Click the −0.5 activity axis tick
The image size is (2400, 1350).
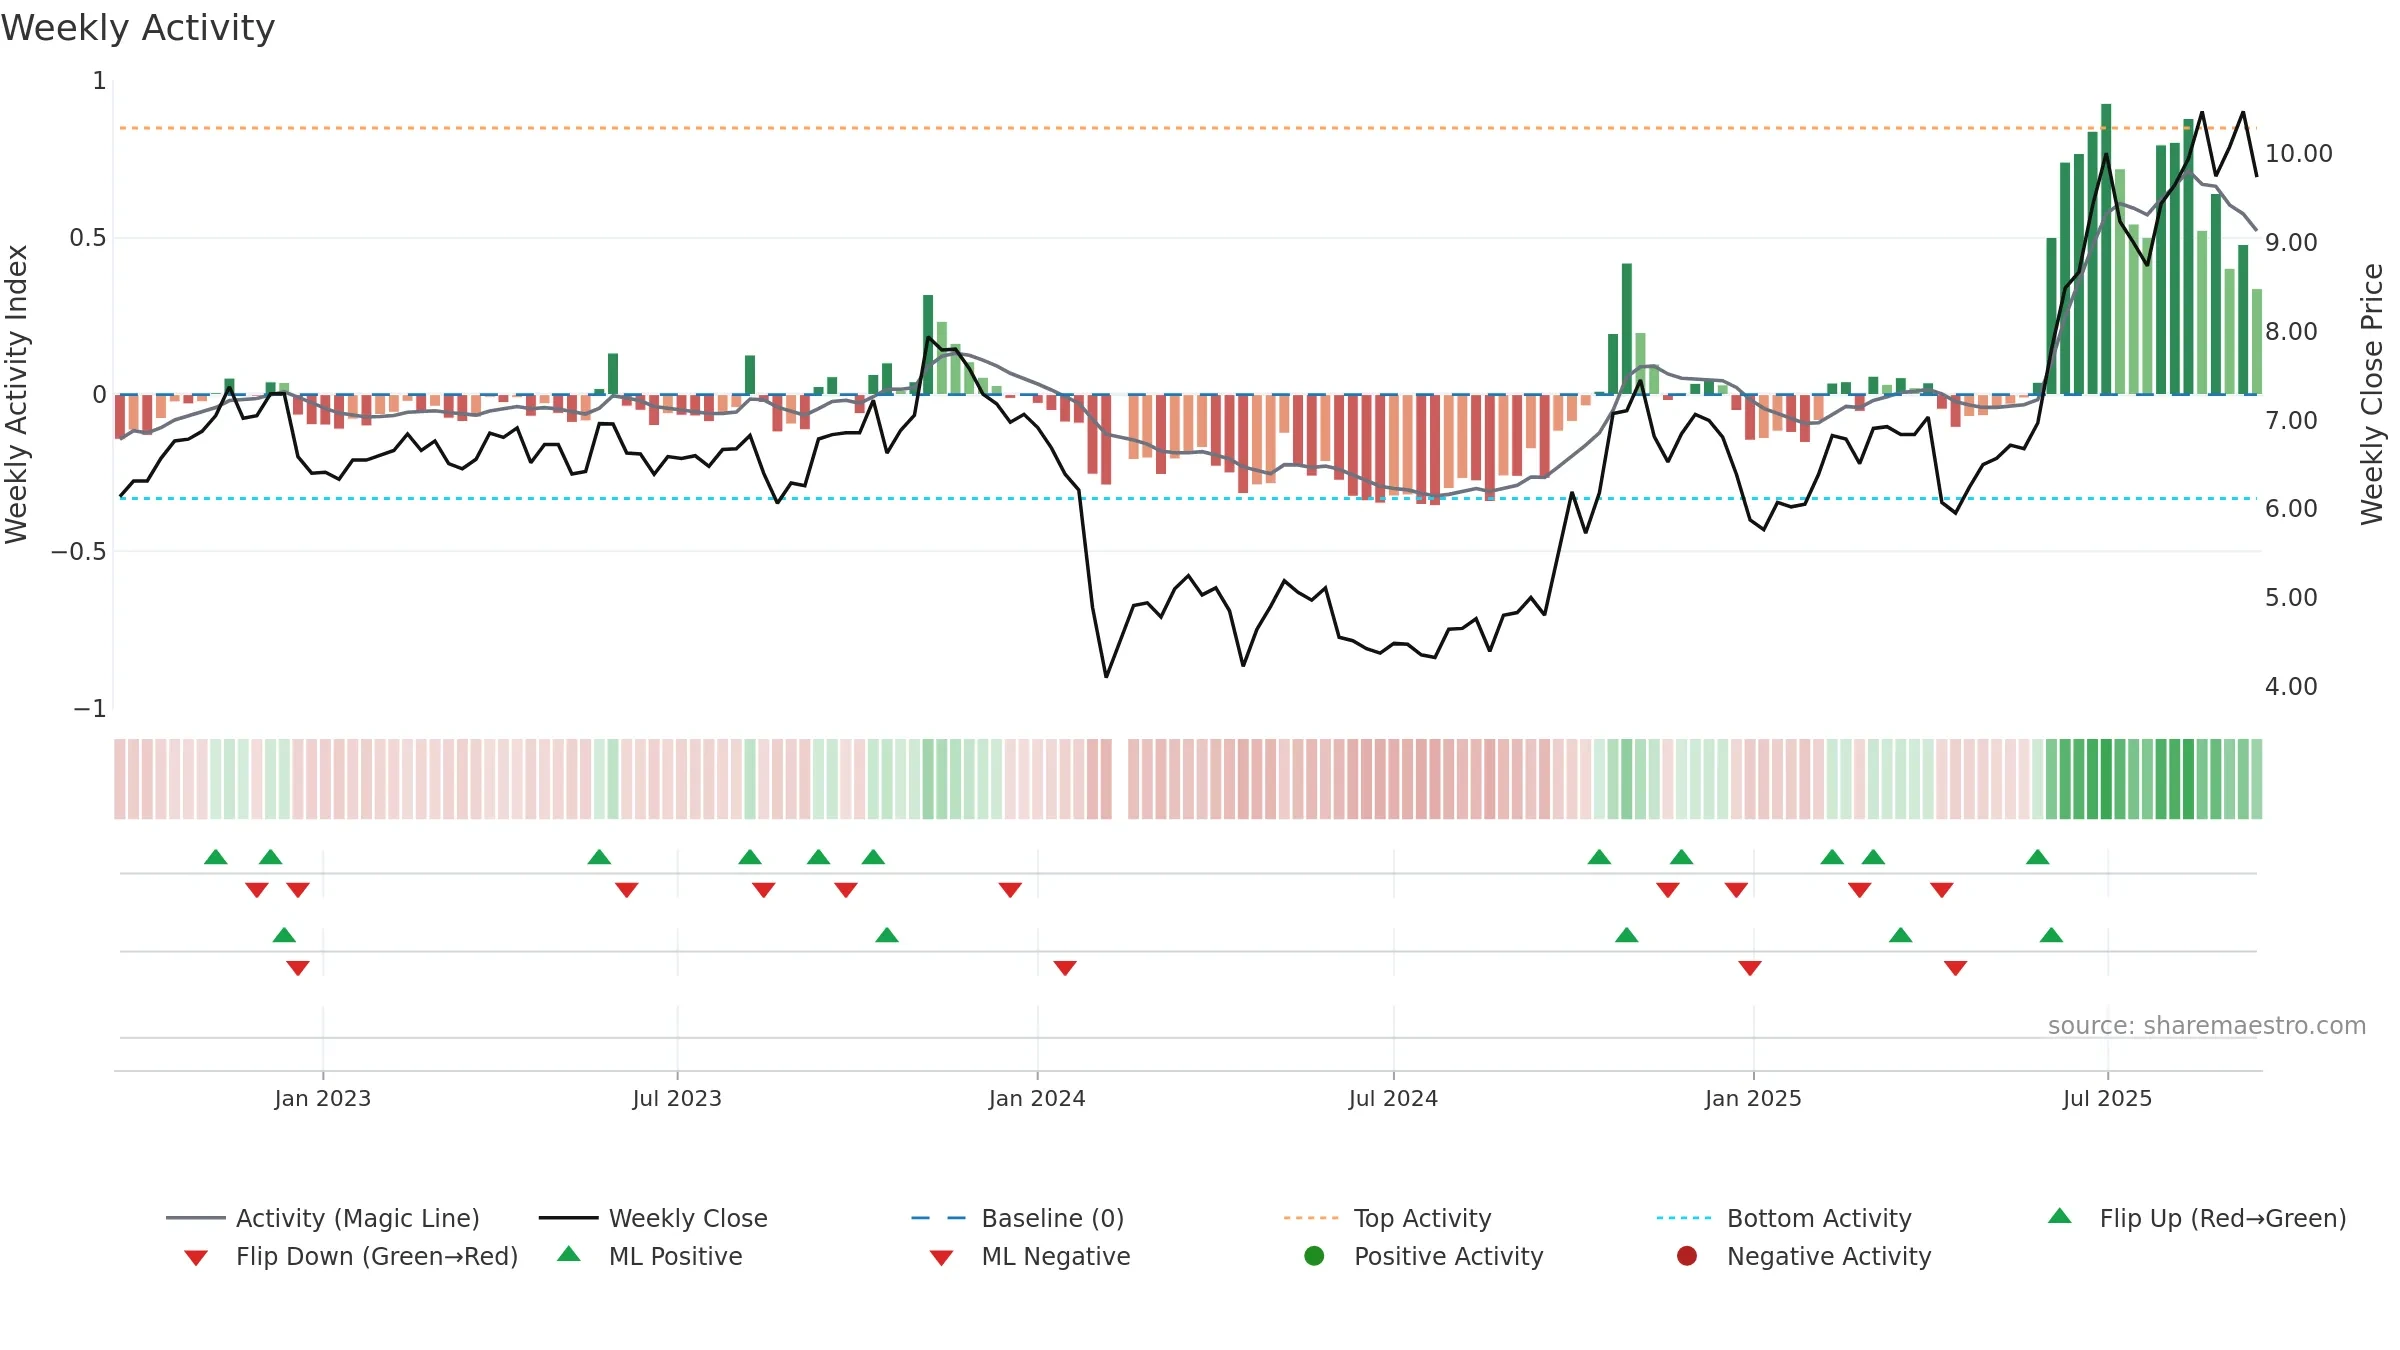[x=78, y=551]
